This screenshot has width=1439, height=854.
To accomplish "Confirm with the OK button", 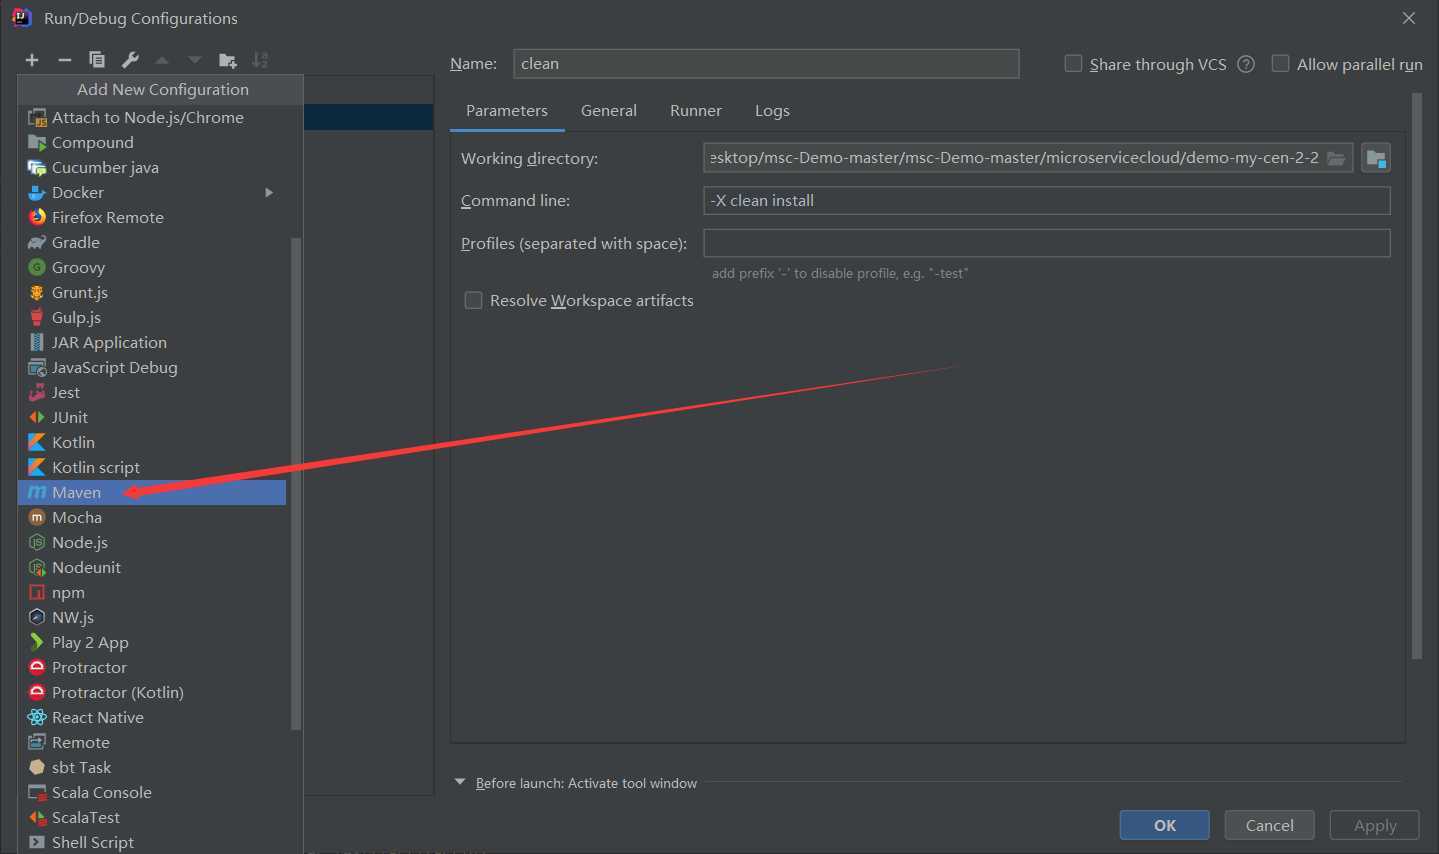I will (1165, 825).
